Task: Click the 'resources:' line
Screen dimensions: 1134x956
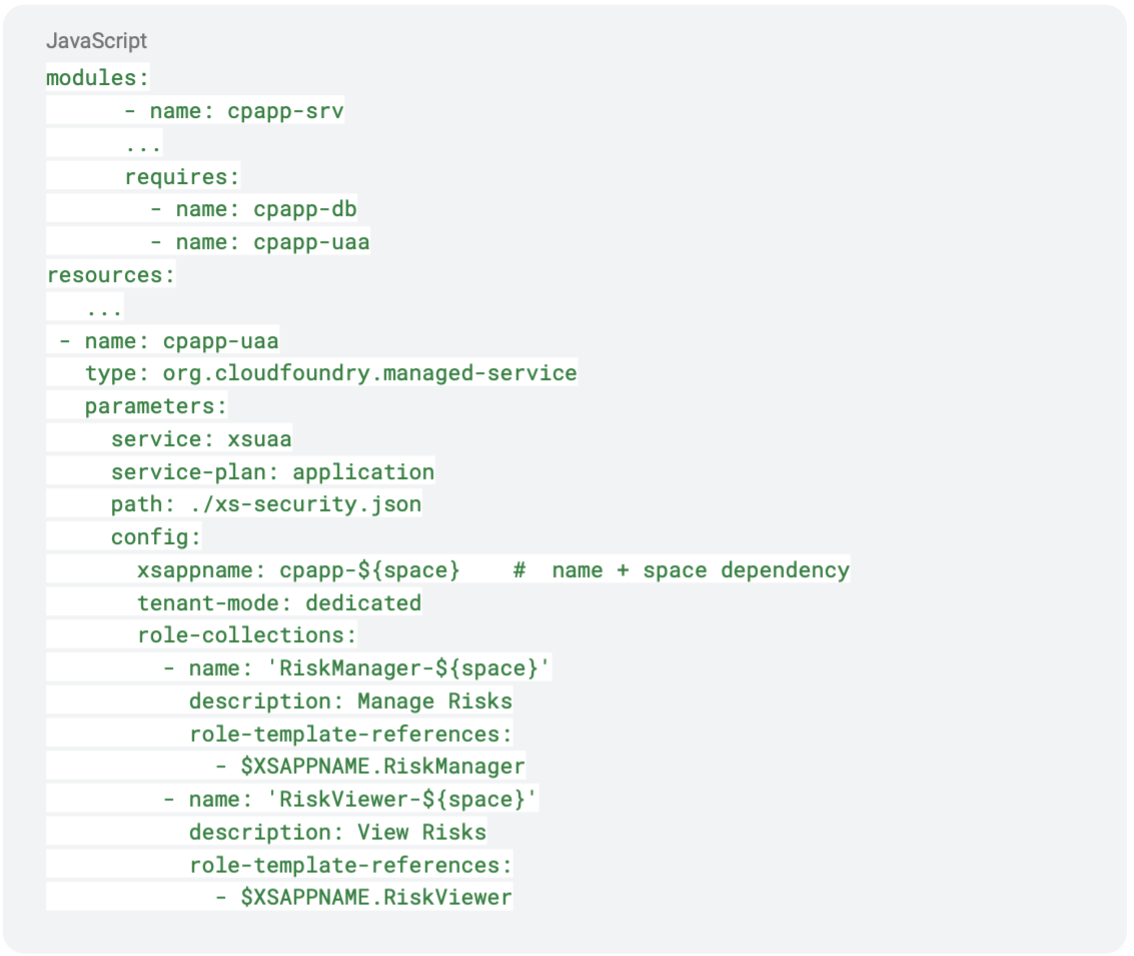Action: pos(111,276)
